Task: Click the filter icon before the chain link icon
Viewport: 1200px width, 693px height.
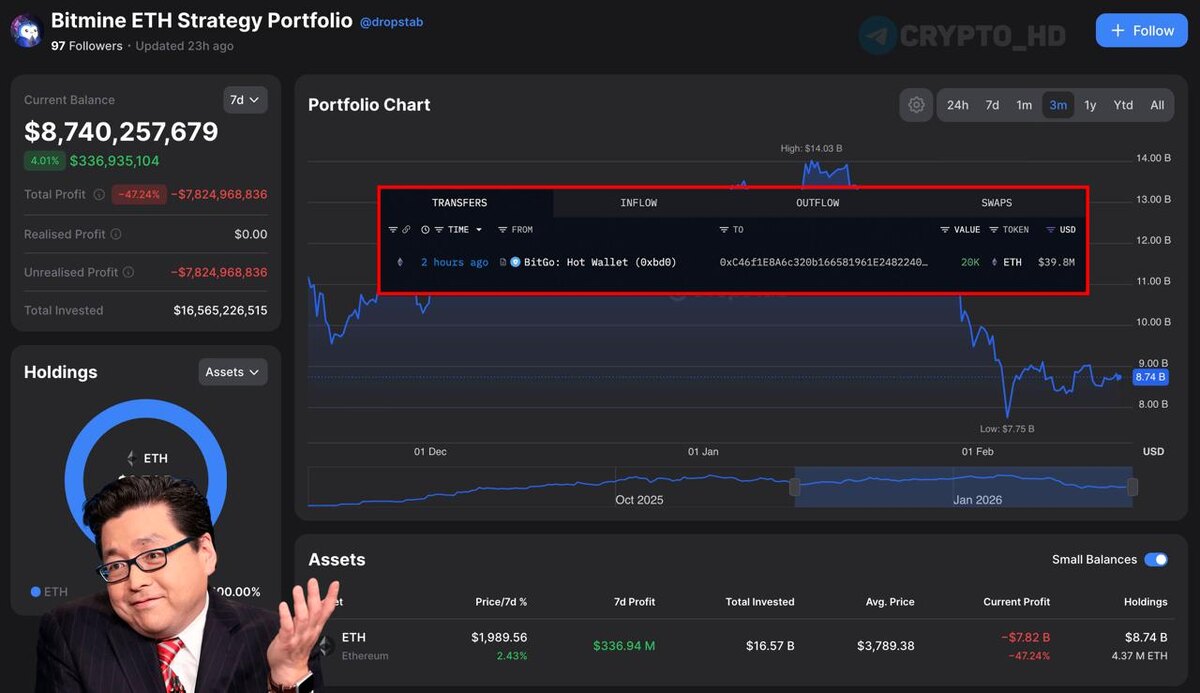Action: [393, 230]
